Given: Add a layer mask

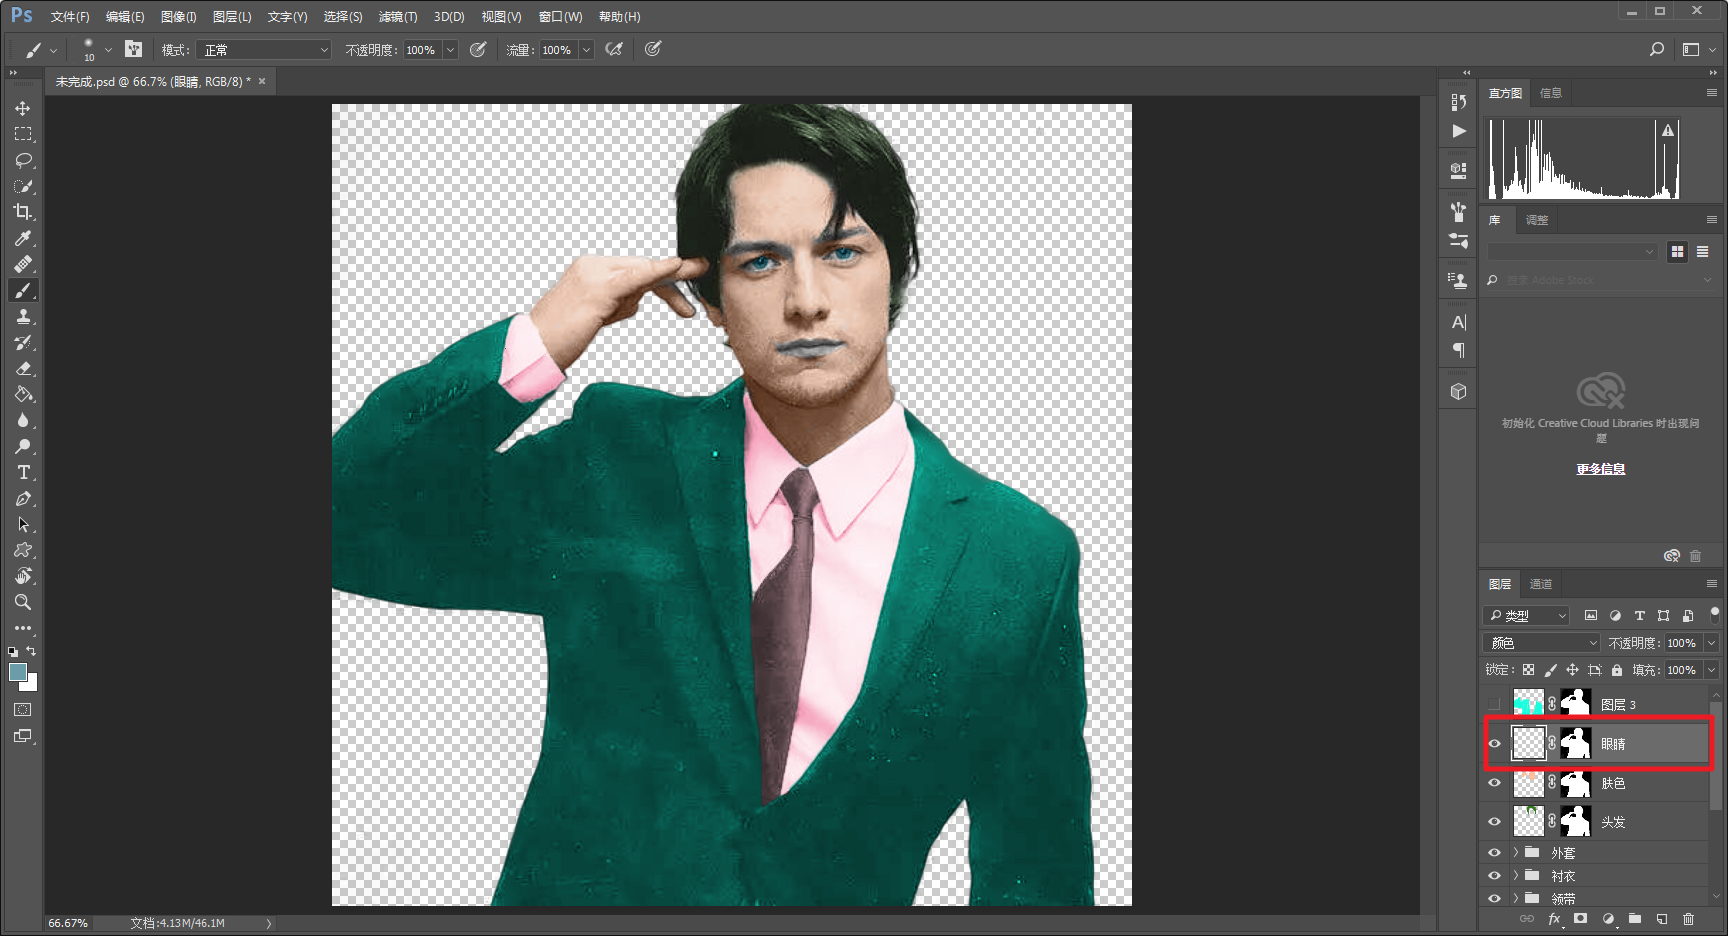Looking at the screenshot, I should (x=1581, y=919).
